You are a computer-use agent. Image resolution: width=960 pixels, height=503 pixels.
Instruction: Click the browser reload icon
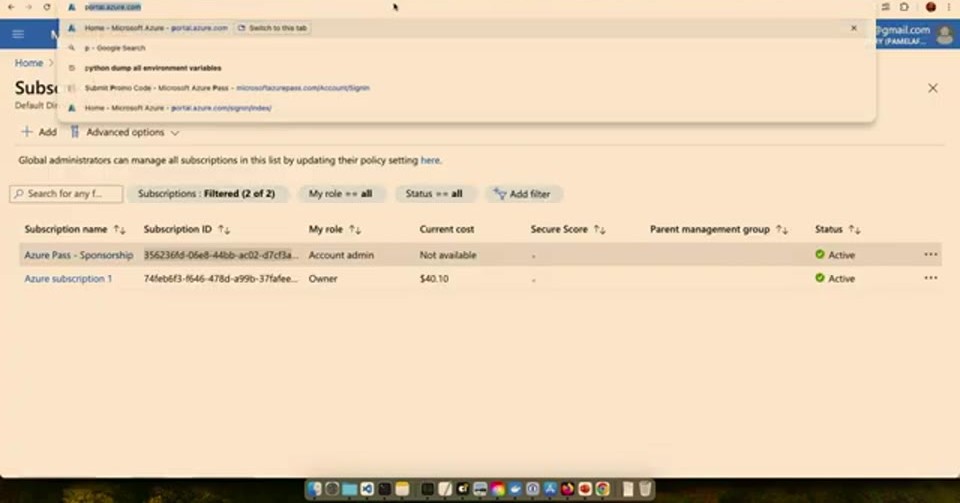point(47,7)
